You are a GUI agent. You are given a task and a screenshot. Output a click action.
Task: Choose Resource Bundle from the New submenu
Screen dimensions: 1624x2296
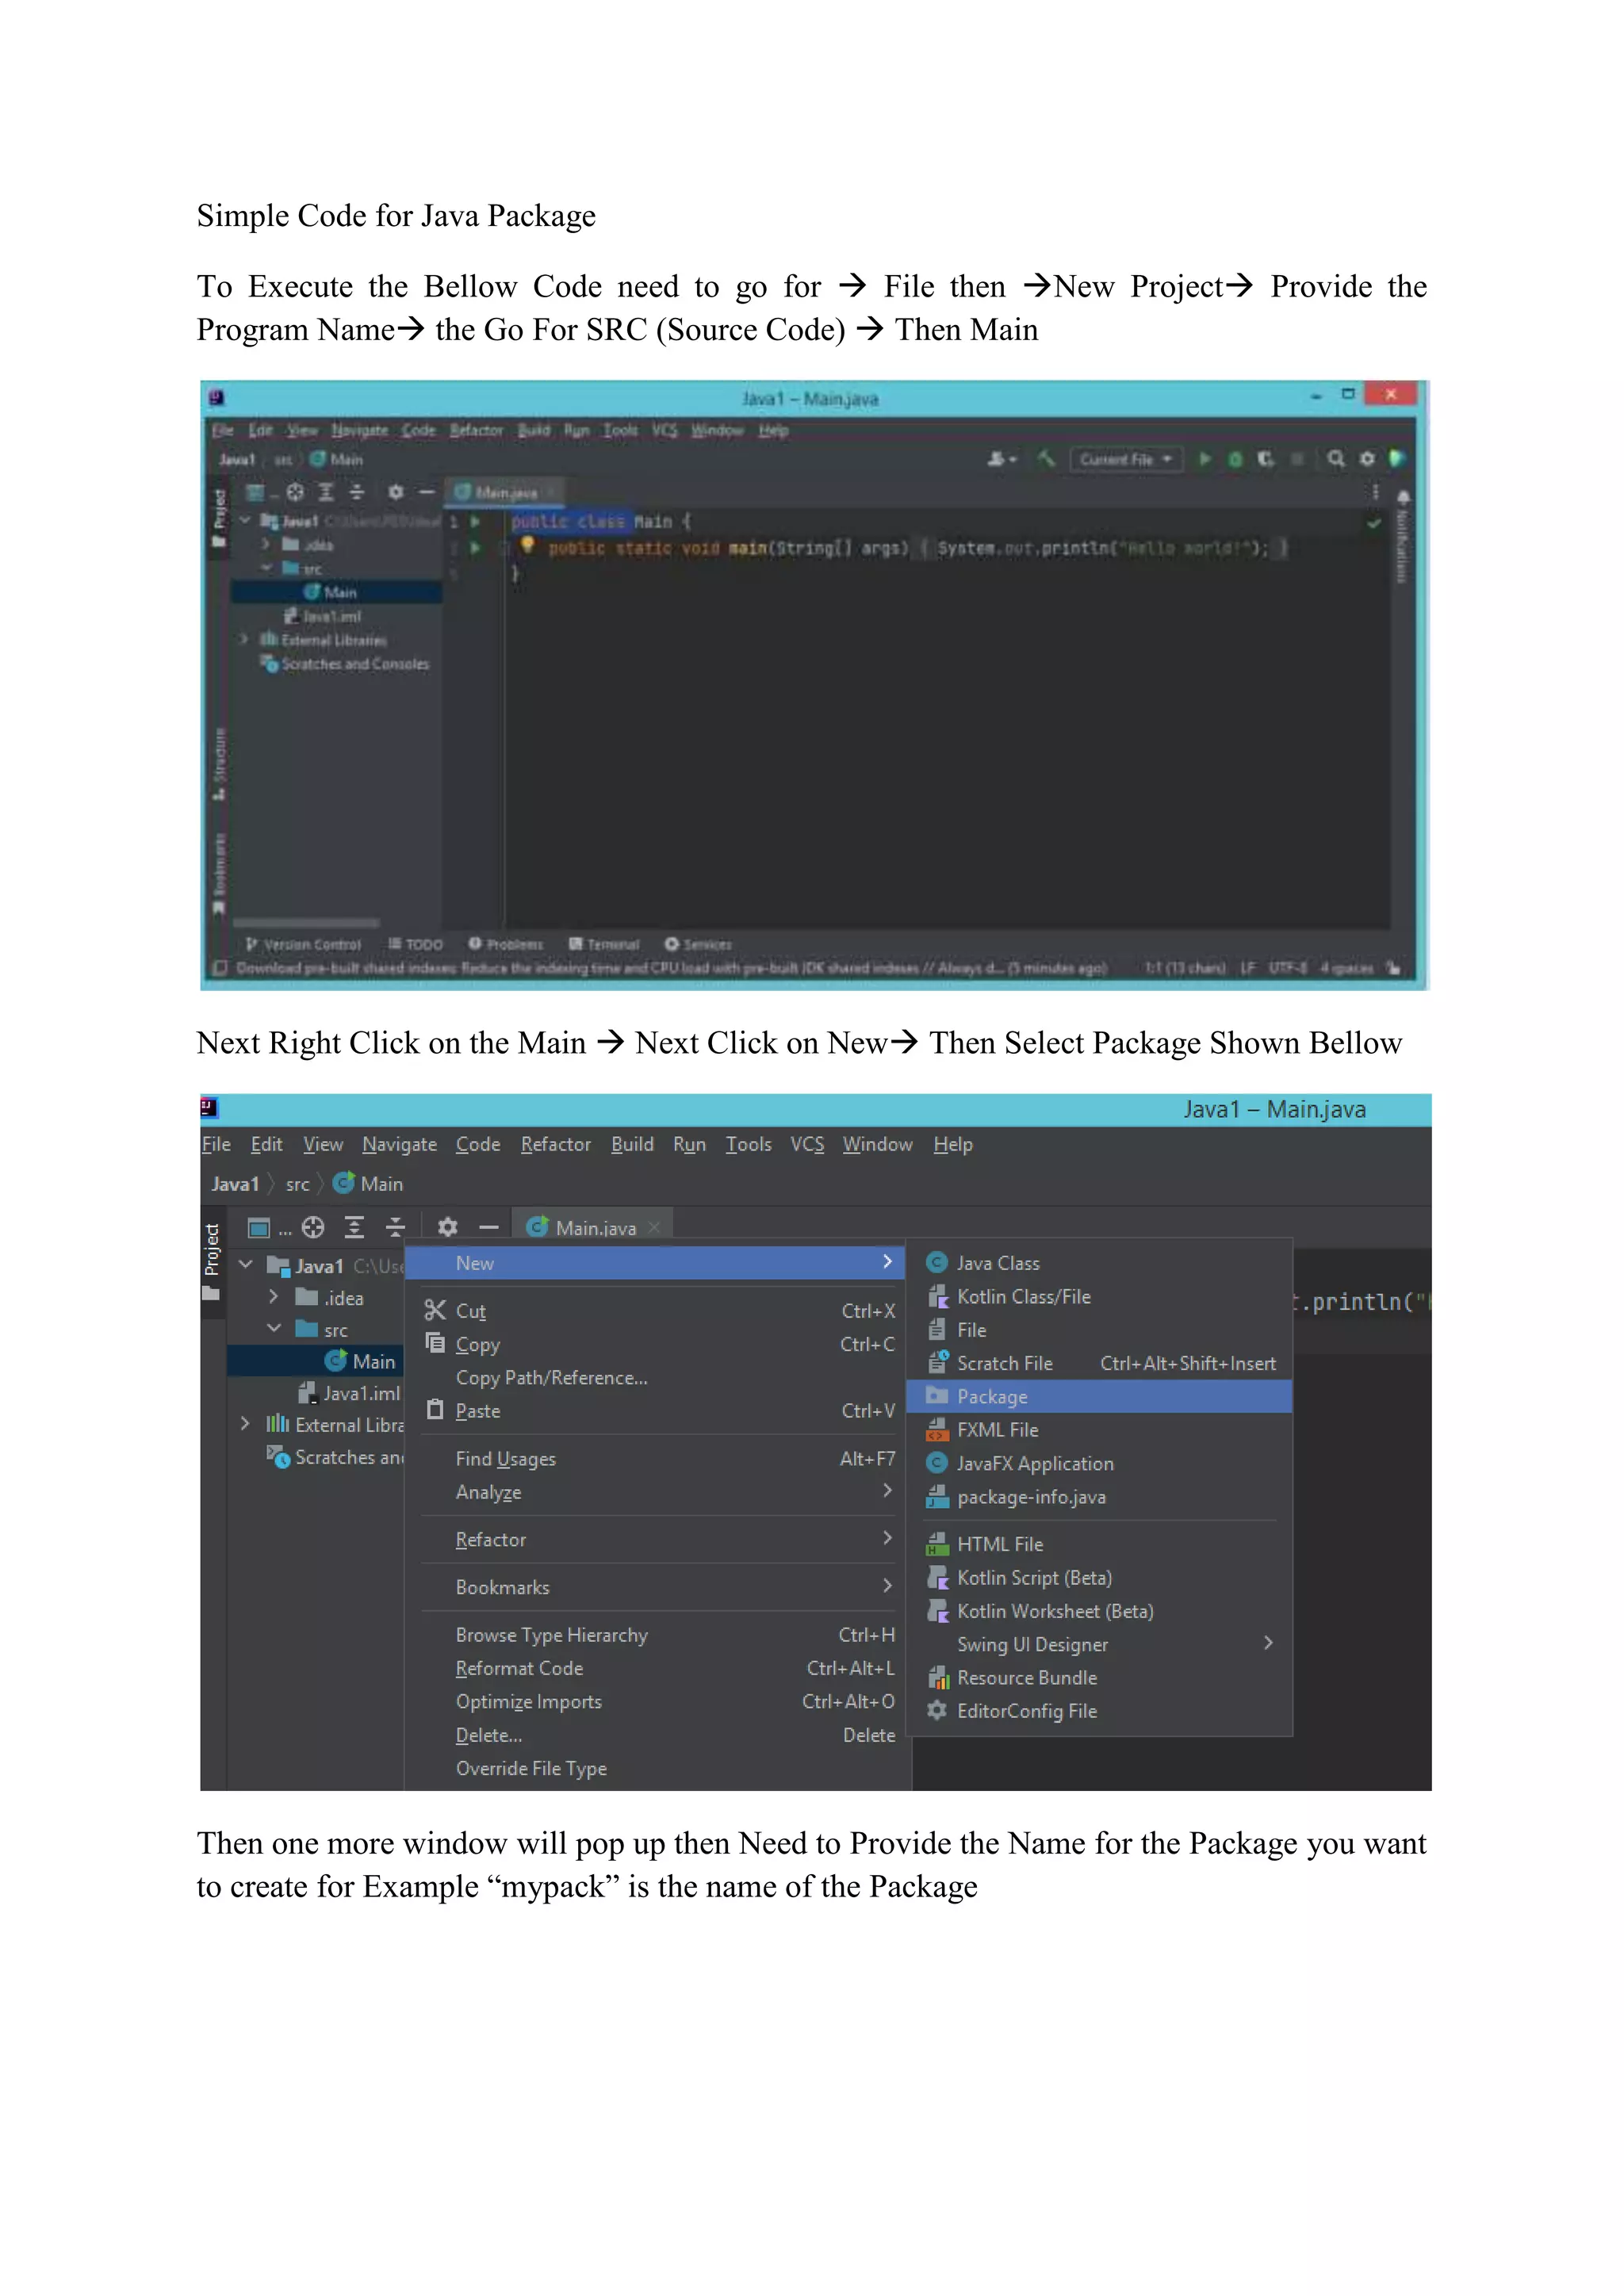click(x=1099, y=1677)
